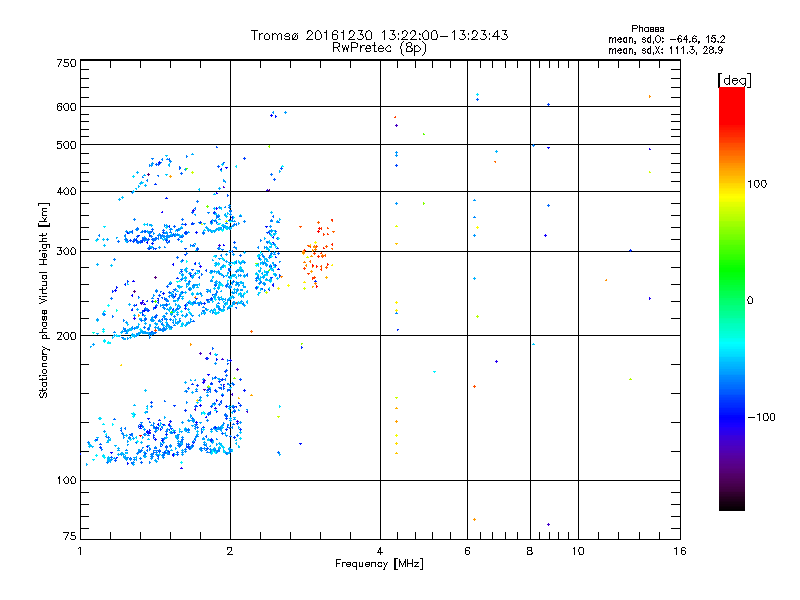800x600 pixels.
Task: Click the 'Frequency [MHz]' axis title
Action: coord(379,564)
